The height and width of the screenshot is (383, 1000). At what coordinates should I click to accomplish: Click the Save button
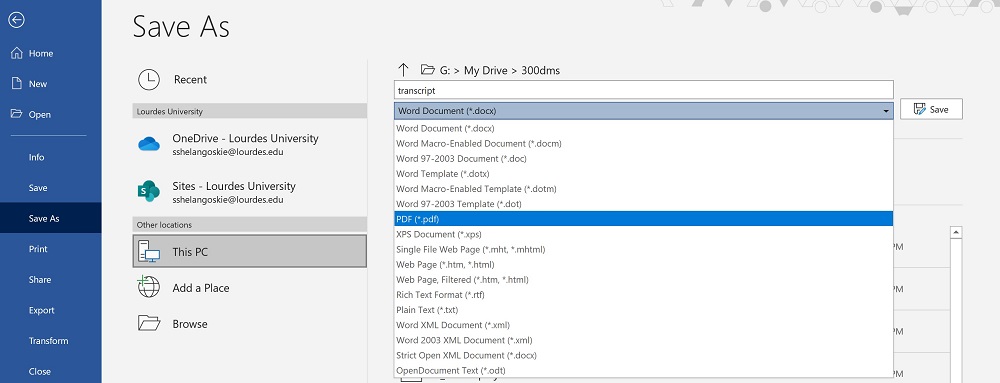(931, 110)
